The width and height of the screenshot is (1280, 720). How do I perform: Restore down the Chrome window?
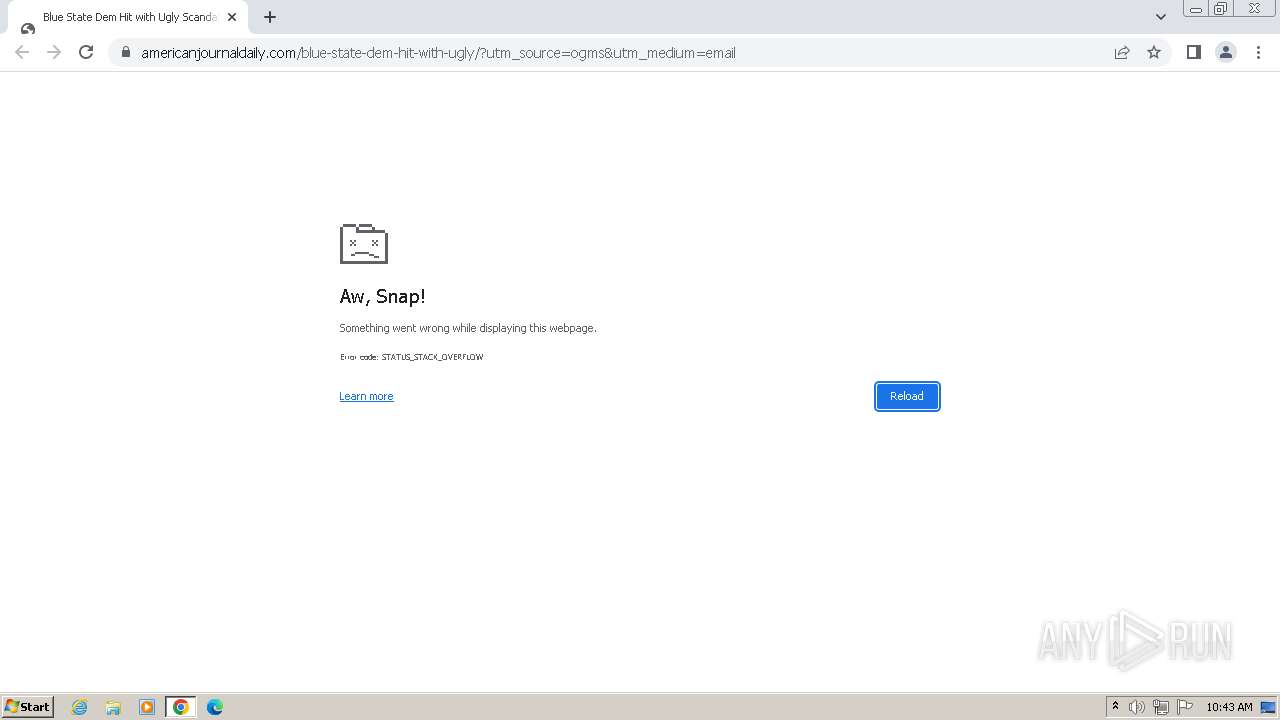click(x=1221, y=9)
